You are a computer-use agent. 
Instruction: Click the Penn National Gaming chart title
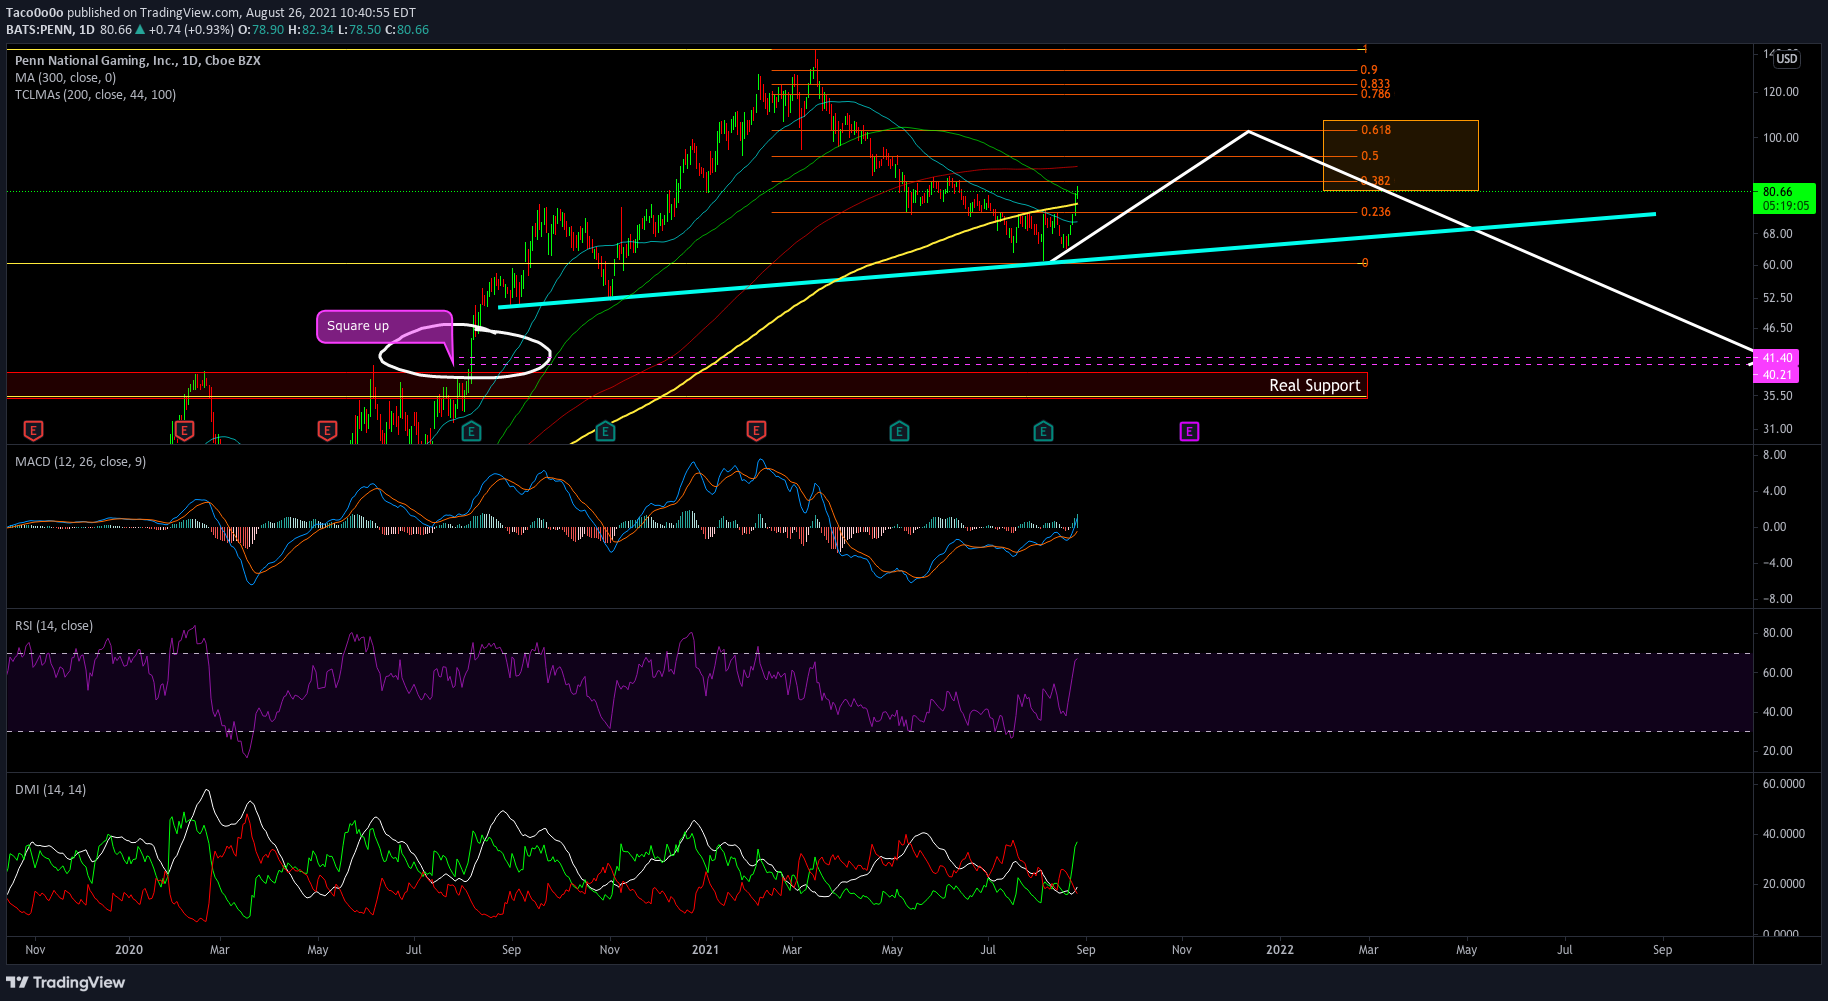click(138, 61)
